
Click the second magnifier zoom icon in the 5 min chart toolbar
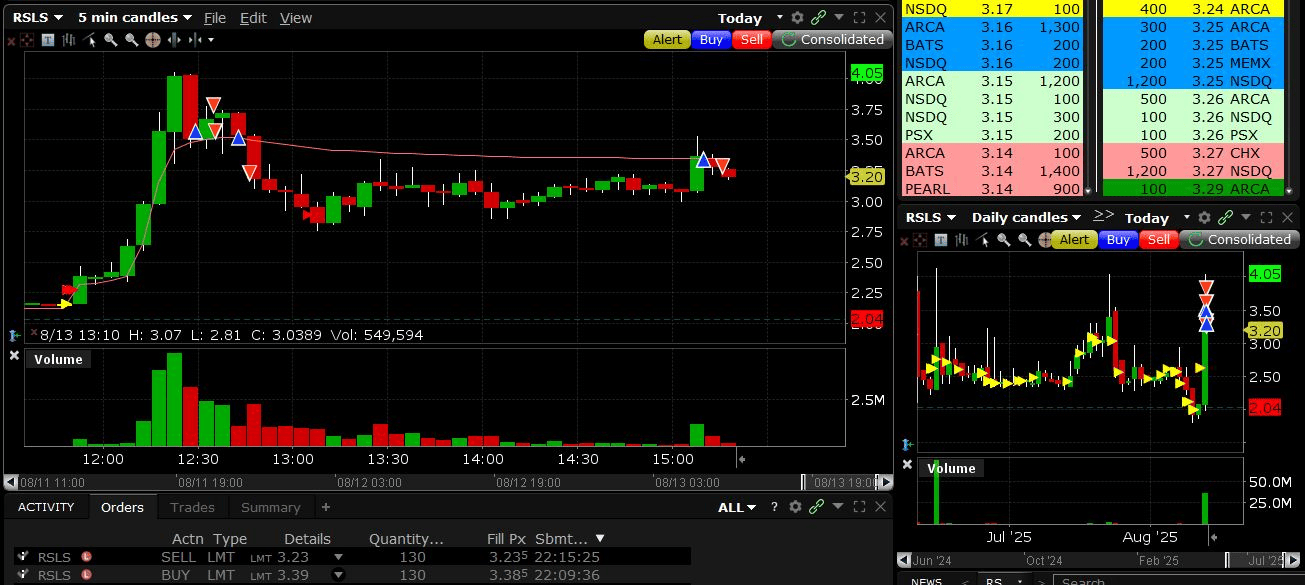pyautogui.click(x=132, y=40)
